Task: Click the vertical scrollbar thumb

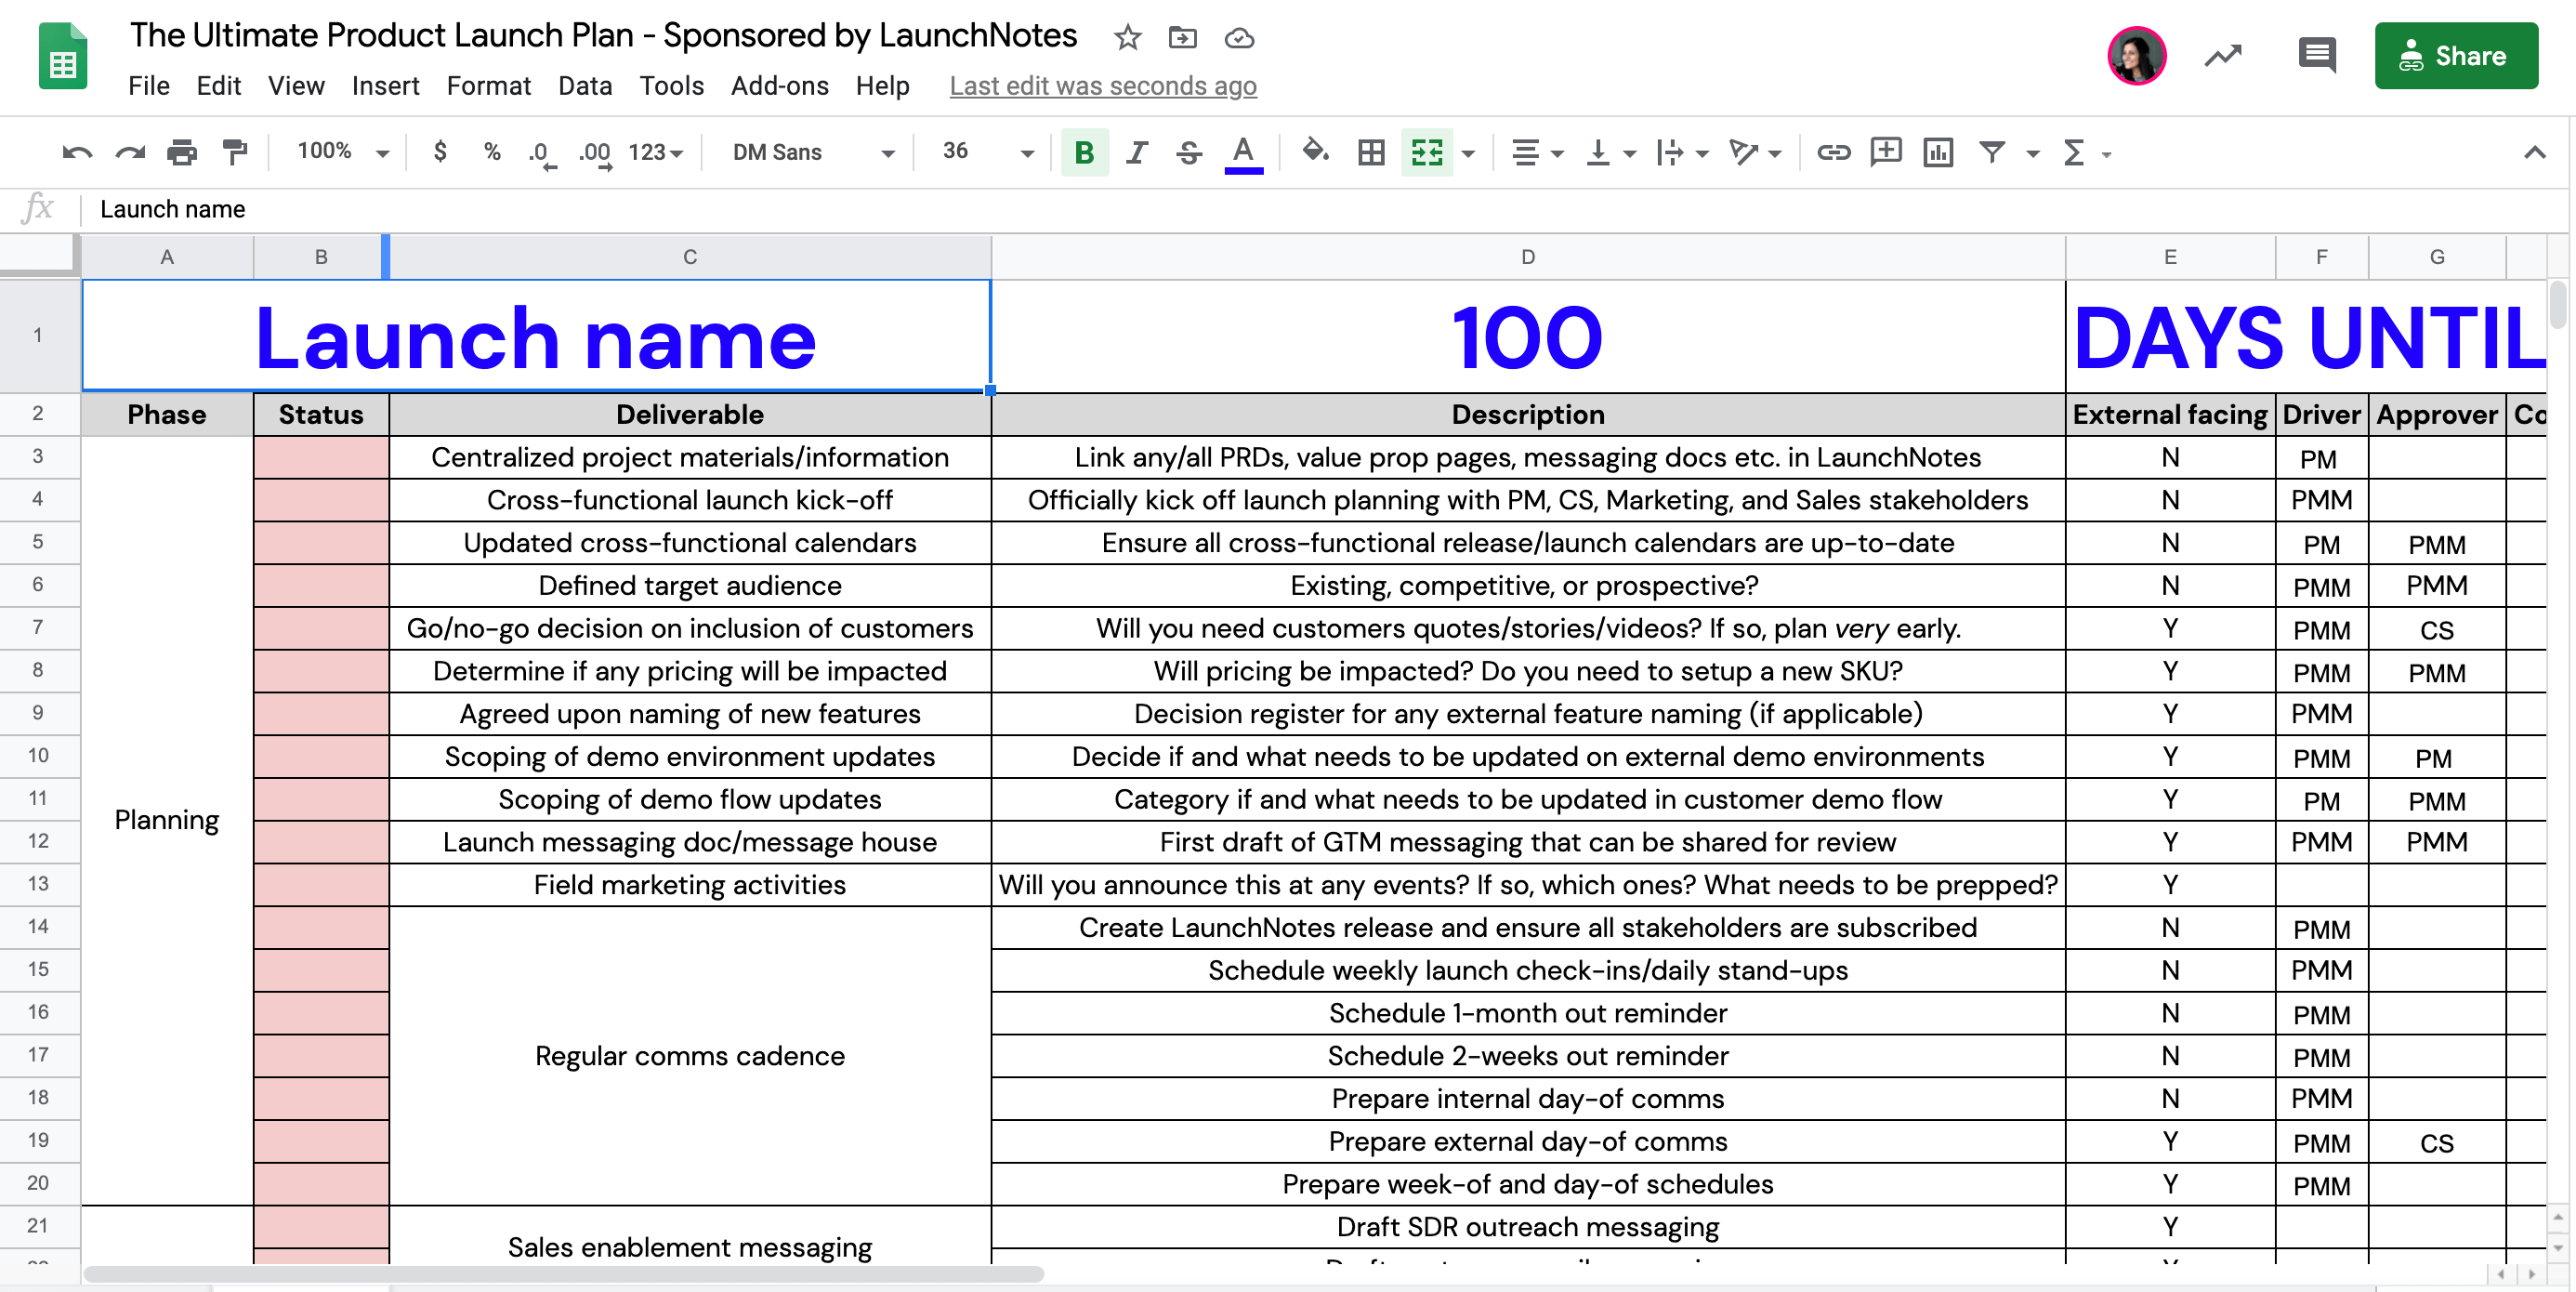Action: click(2559, 305)
